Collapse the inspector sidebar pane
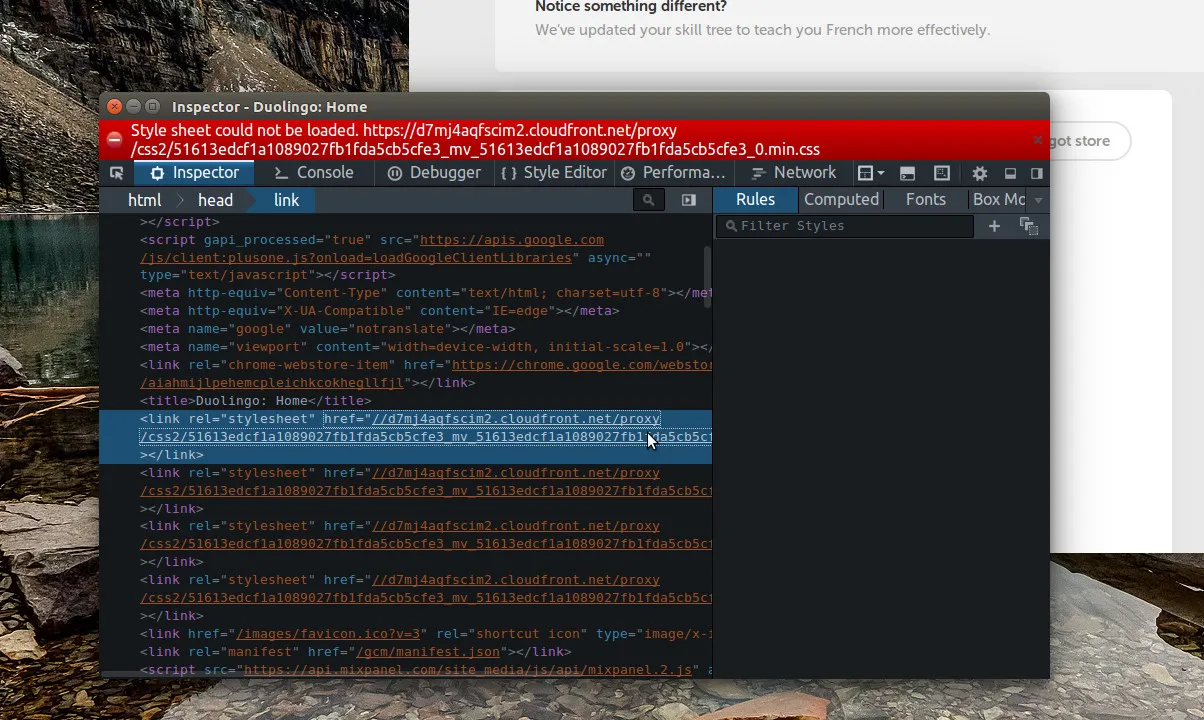This screenshot has width=1204, height=720. [x=688, y=200]
